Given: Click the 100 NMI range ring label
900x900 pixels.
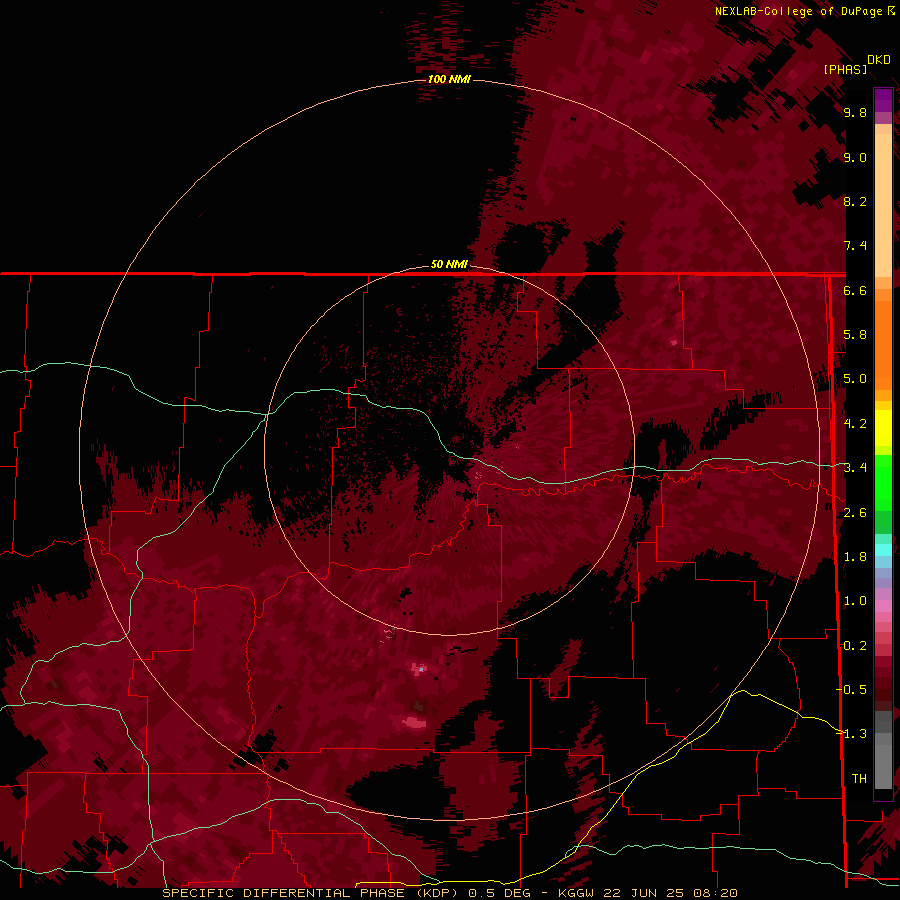Looking at the screenshot, I should tap(449, 79).
